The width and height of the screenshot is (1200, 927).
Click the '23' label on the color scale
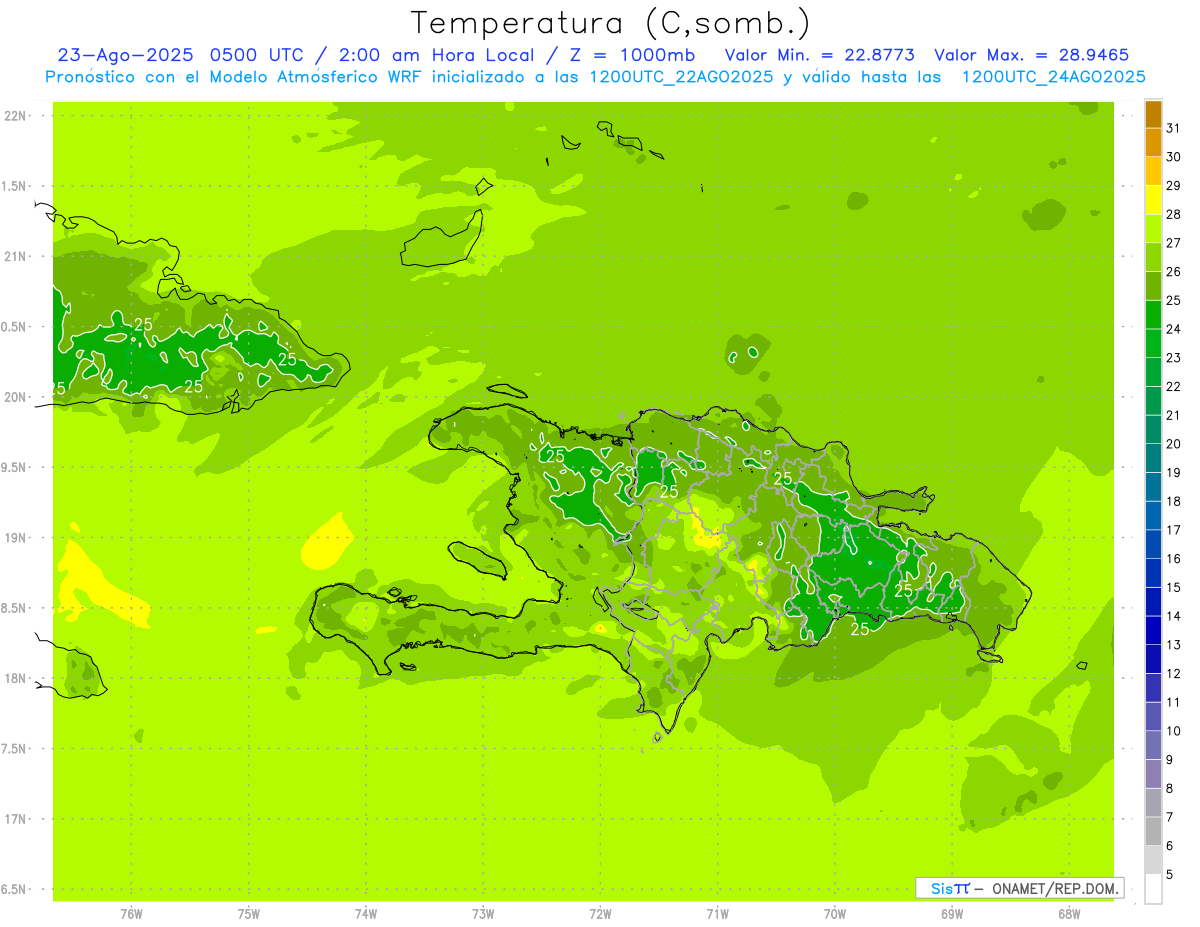tap(1173, 357)
